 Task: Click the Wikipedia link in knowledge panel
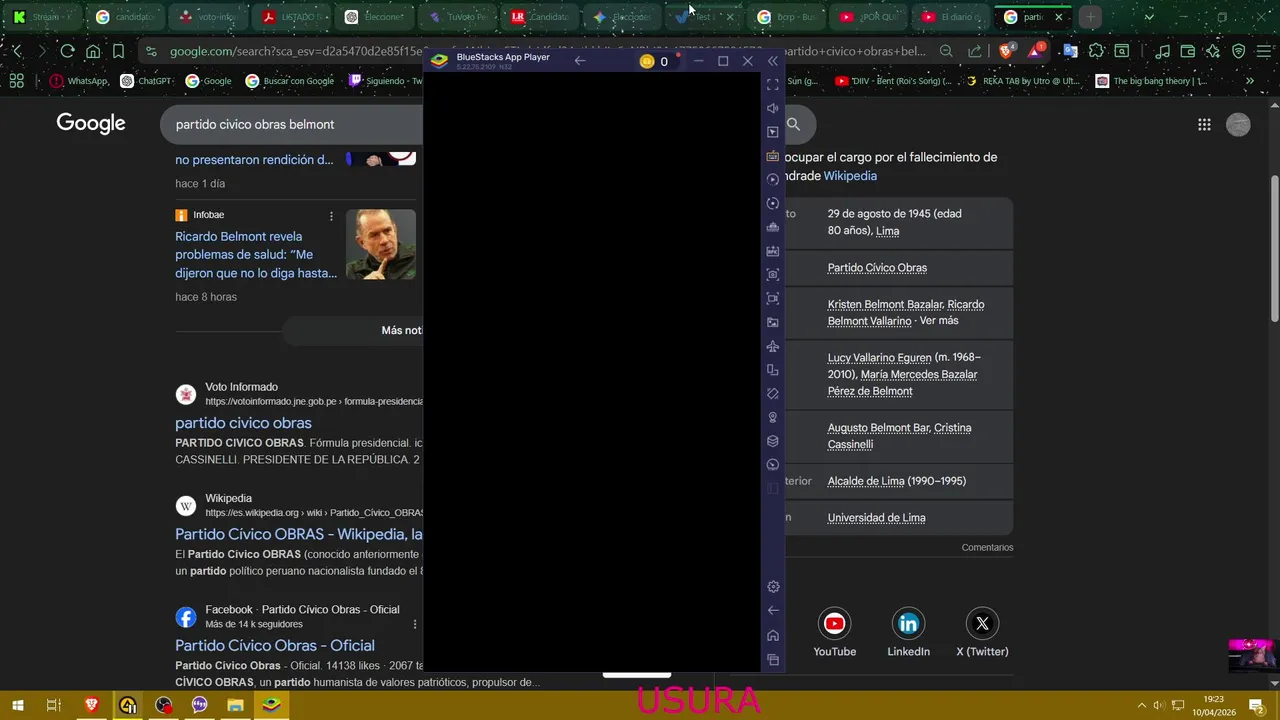[850, 176]
